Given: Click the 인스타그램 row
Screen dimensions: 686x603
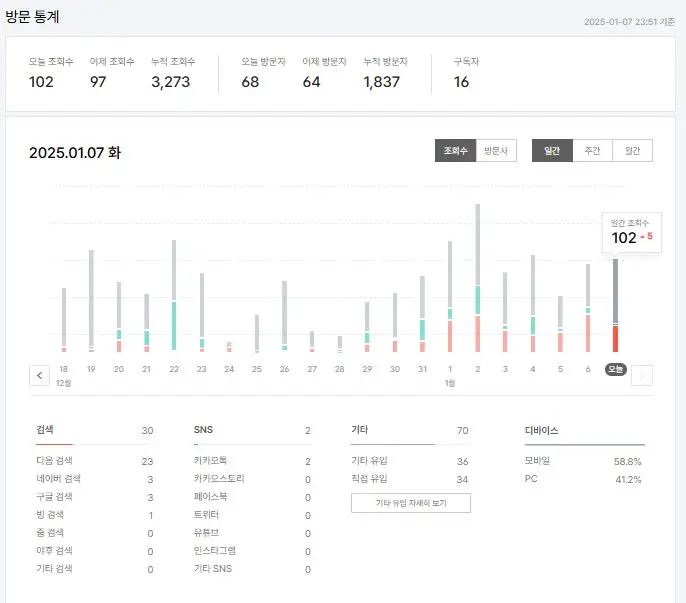Looking at the screenshot, I should pos(252,550).
